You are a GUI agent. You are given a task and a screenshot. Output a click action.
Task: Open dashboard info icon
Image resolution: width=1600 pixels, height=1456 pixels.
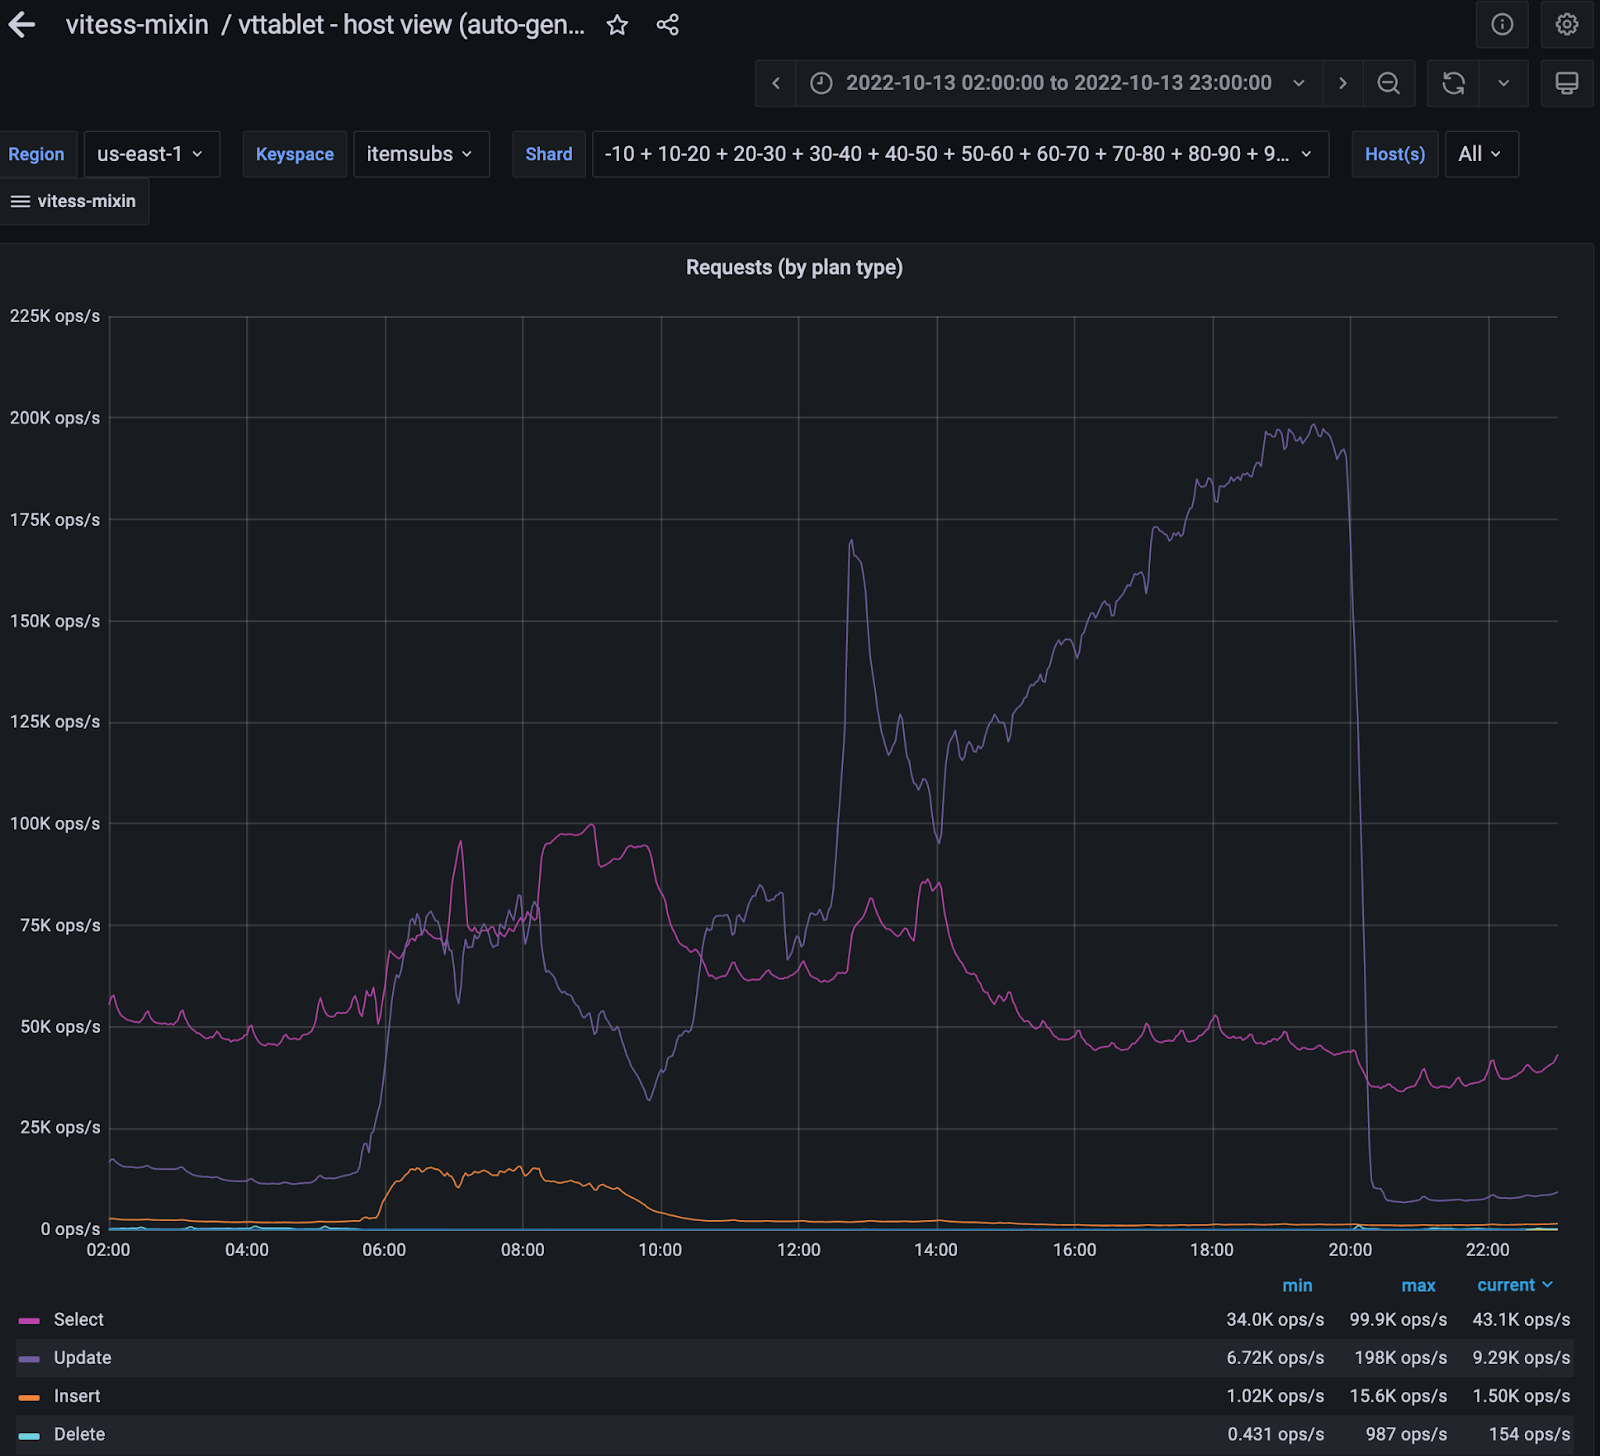1501,25
